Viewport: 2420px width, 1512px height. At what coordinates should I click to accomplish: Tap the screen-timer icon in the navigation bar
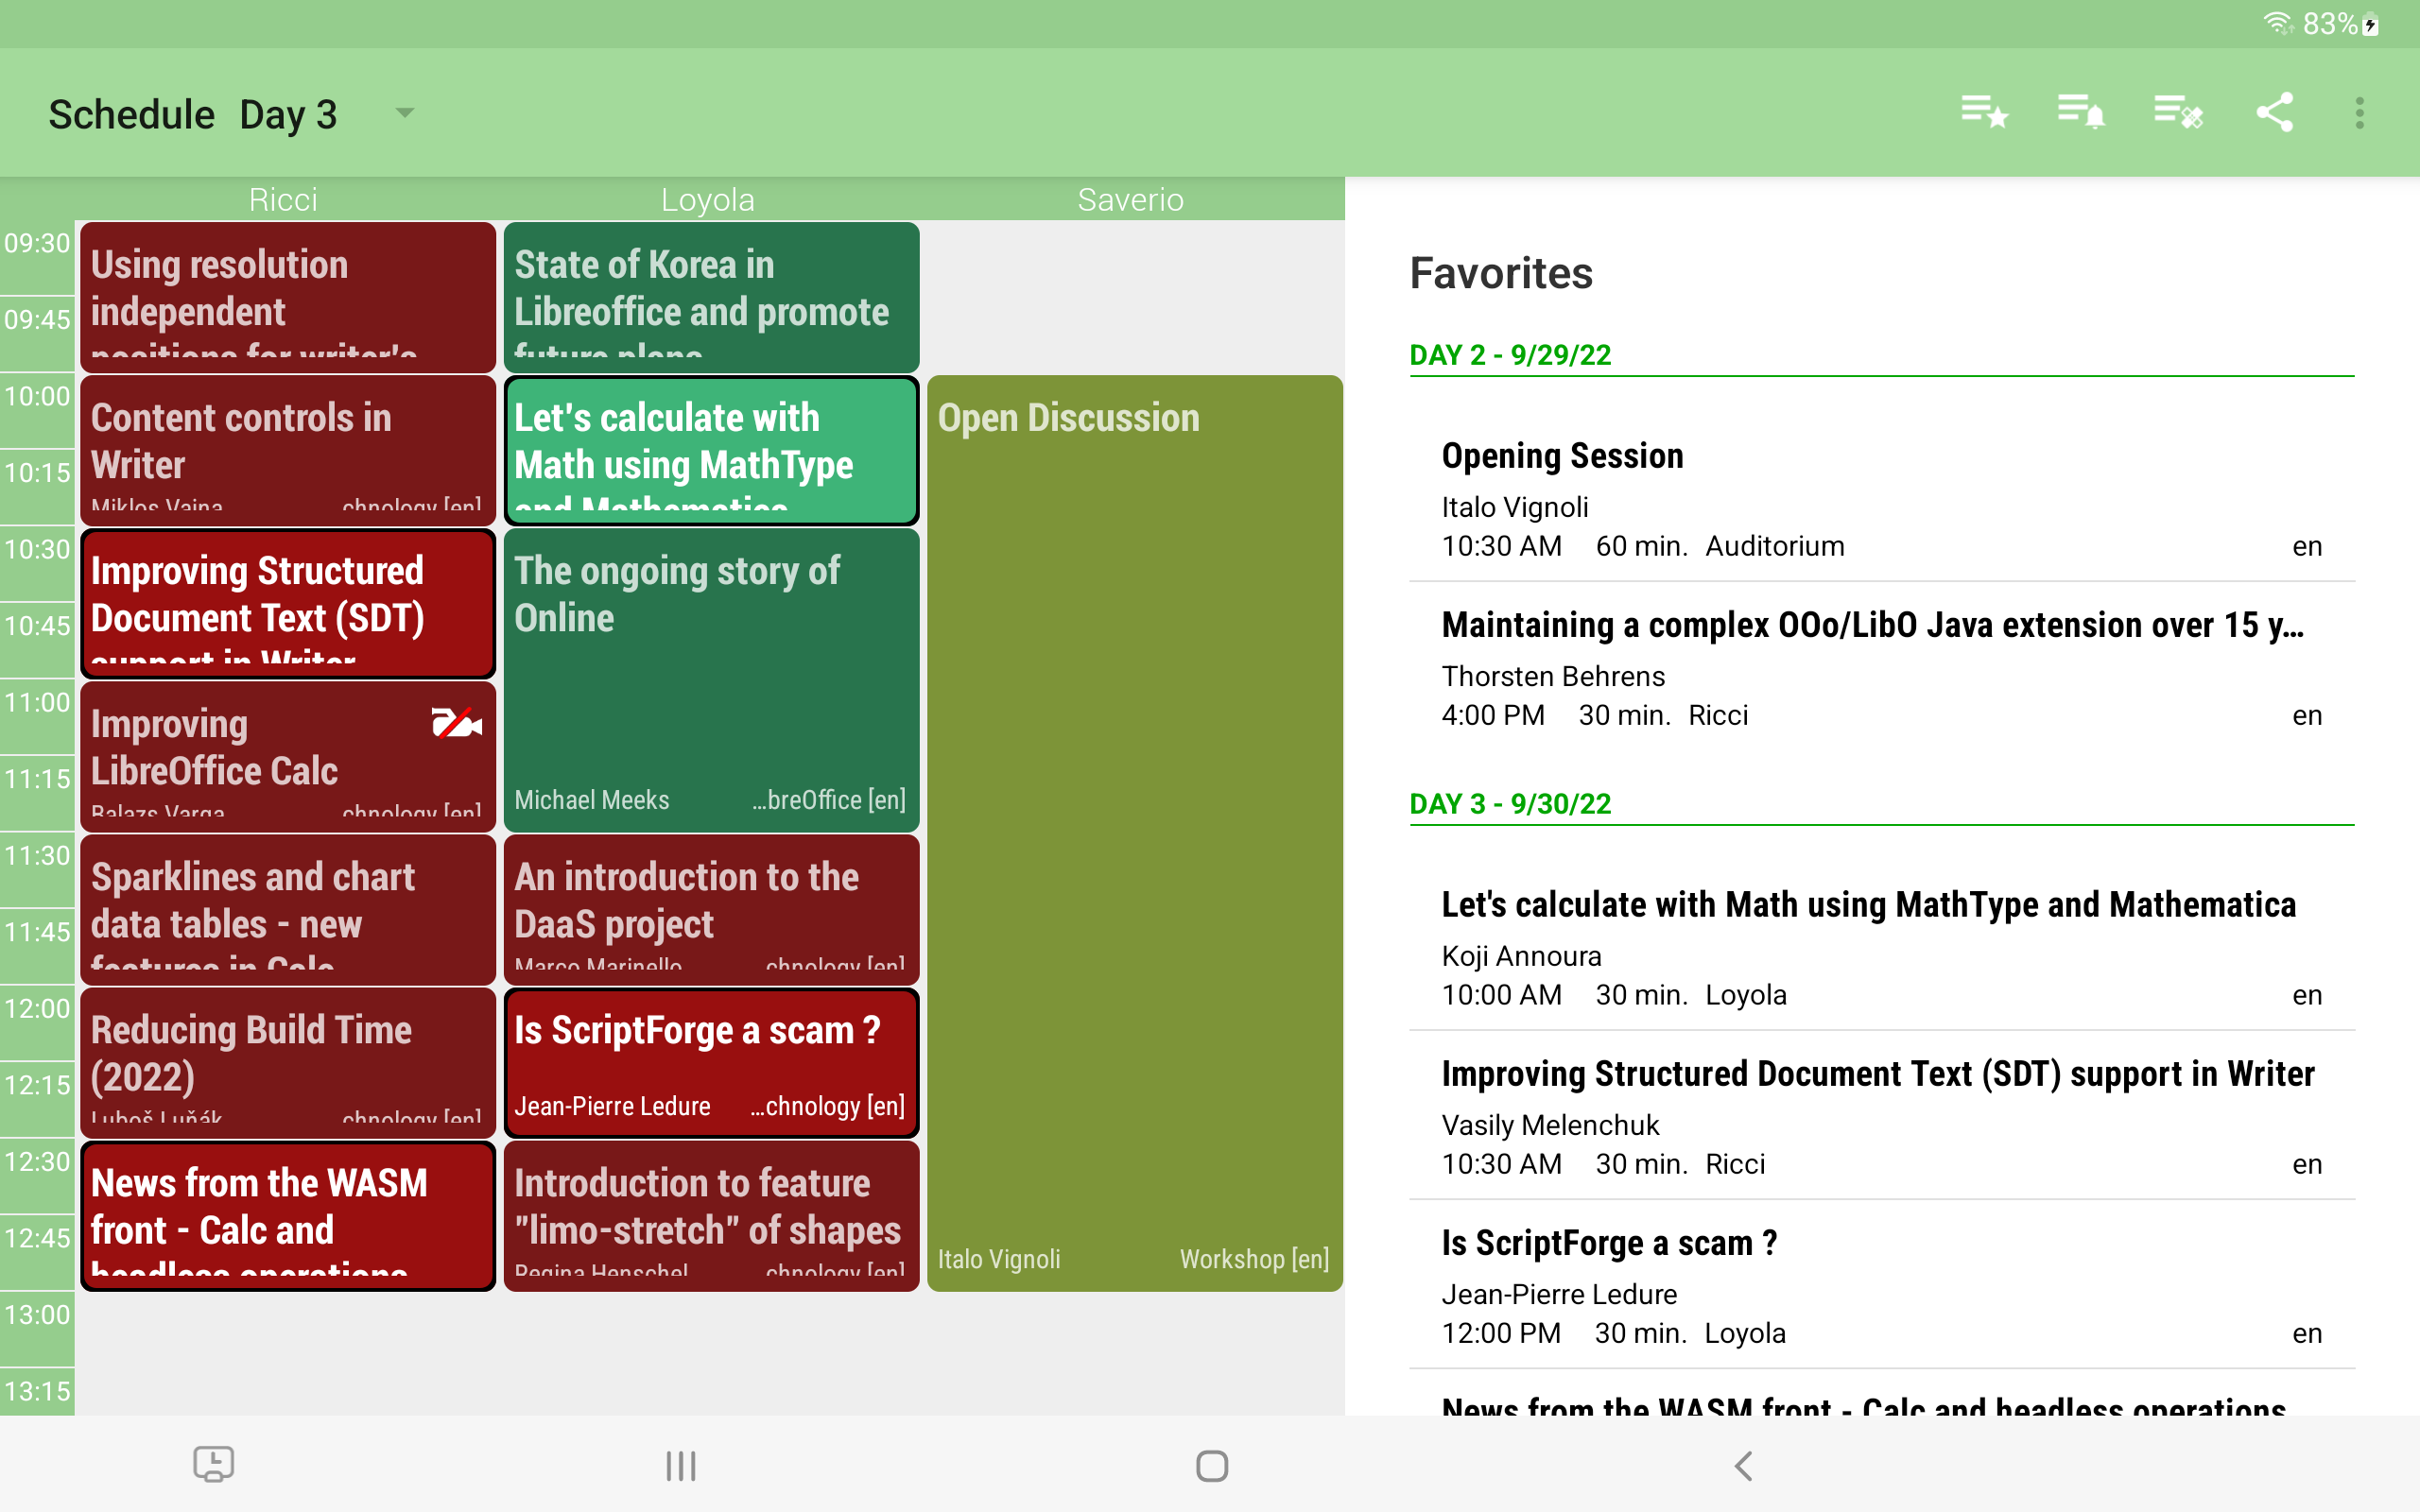(x=213, y=1465)
